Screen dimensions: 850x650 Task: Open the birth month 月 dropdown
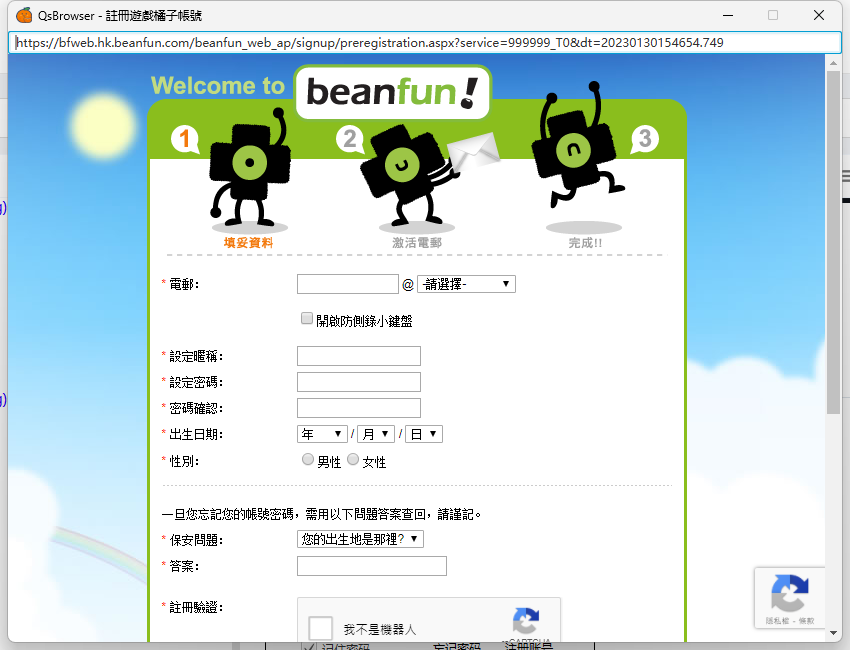[375, 434]
